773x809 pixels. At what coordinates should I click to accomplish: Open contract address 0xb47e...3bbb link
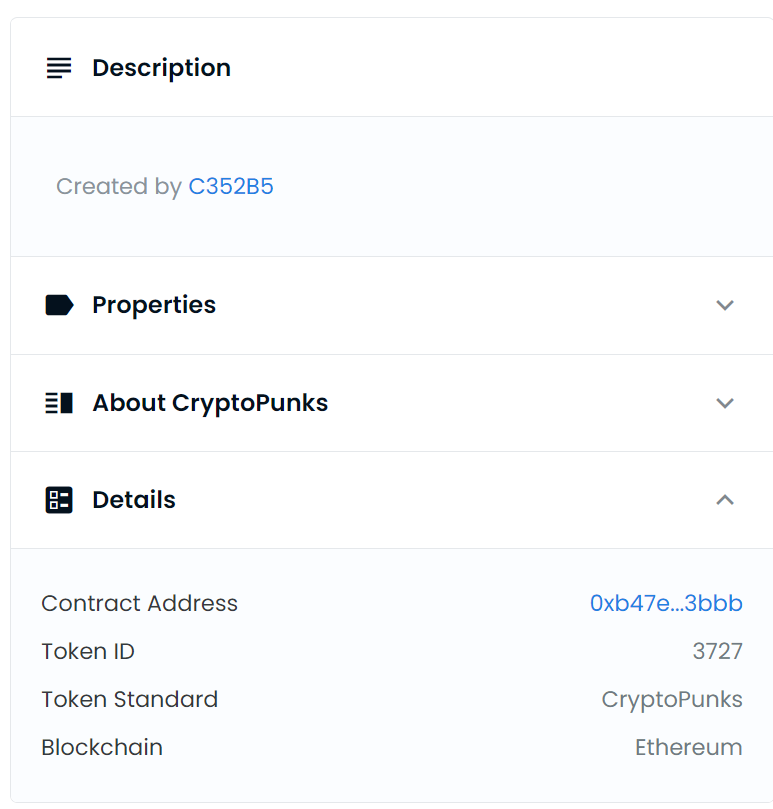tap(666, 604)
